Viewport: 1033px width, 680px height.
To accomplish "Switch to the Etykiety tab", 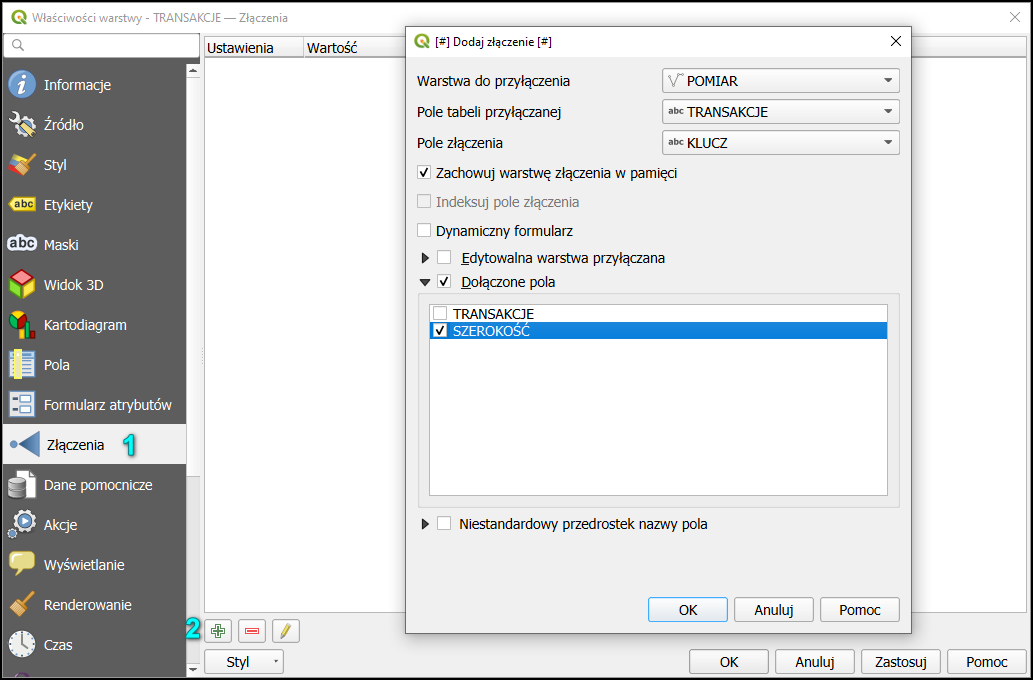I will [x=68, y=205].
